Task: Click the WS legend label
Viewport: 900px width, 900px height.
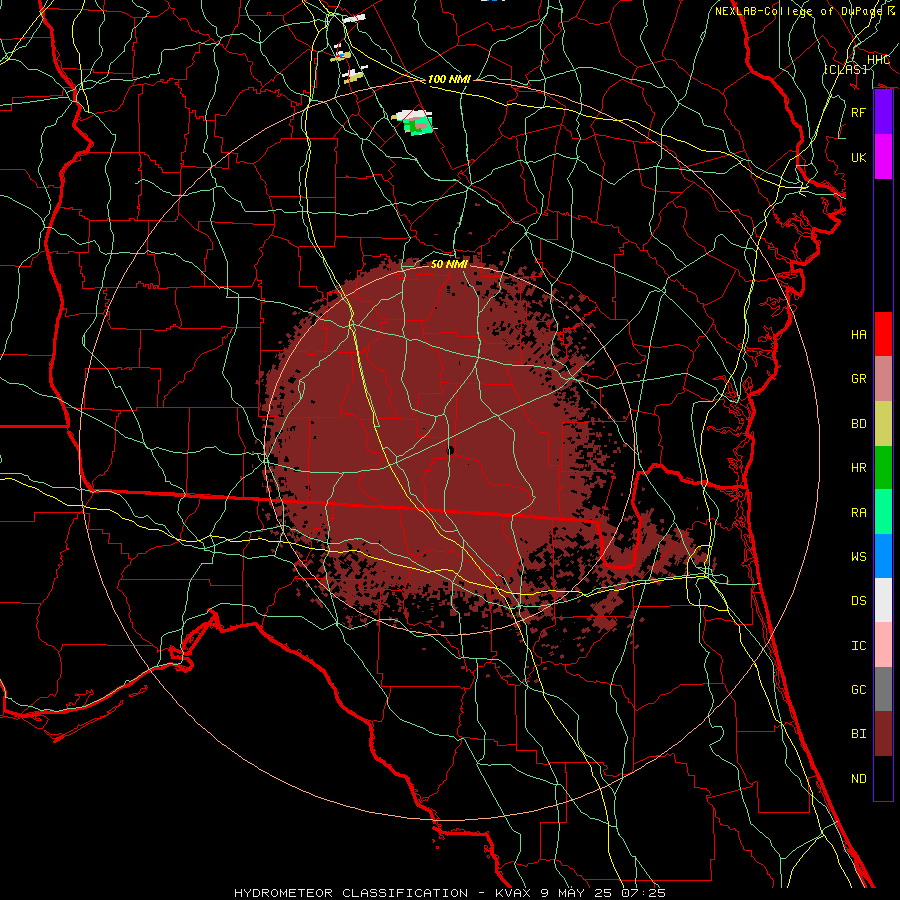Action: point(859,556)
